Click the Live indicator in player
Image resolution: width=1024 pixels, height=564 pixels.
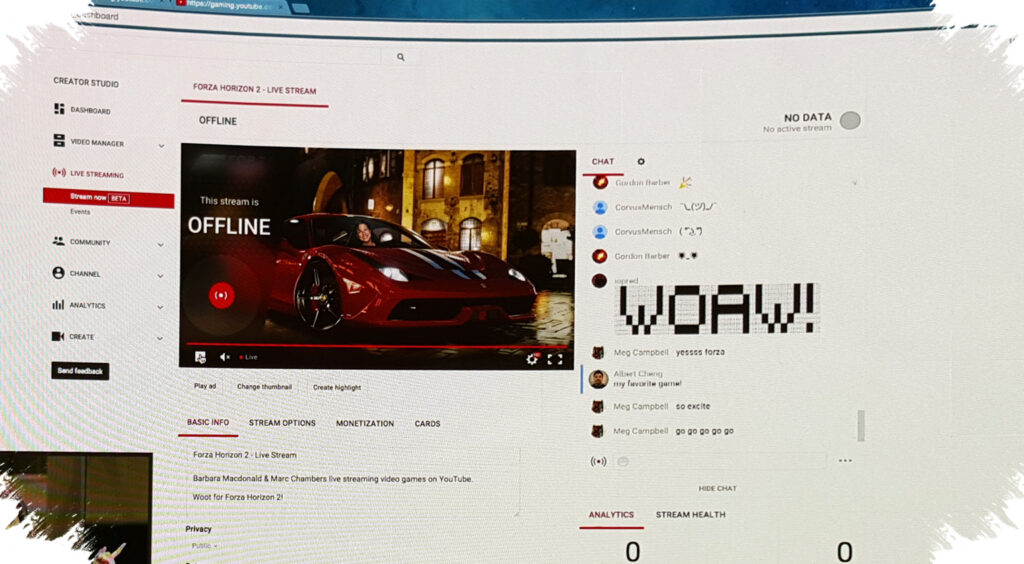pyautogui.click(x=249, y=357)
